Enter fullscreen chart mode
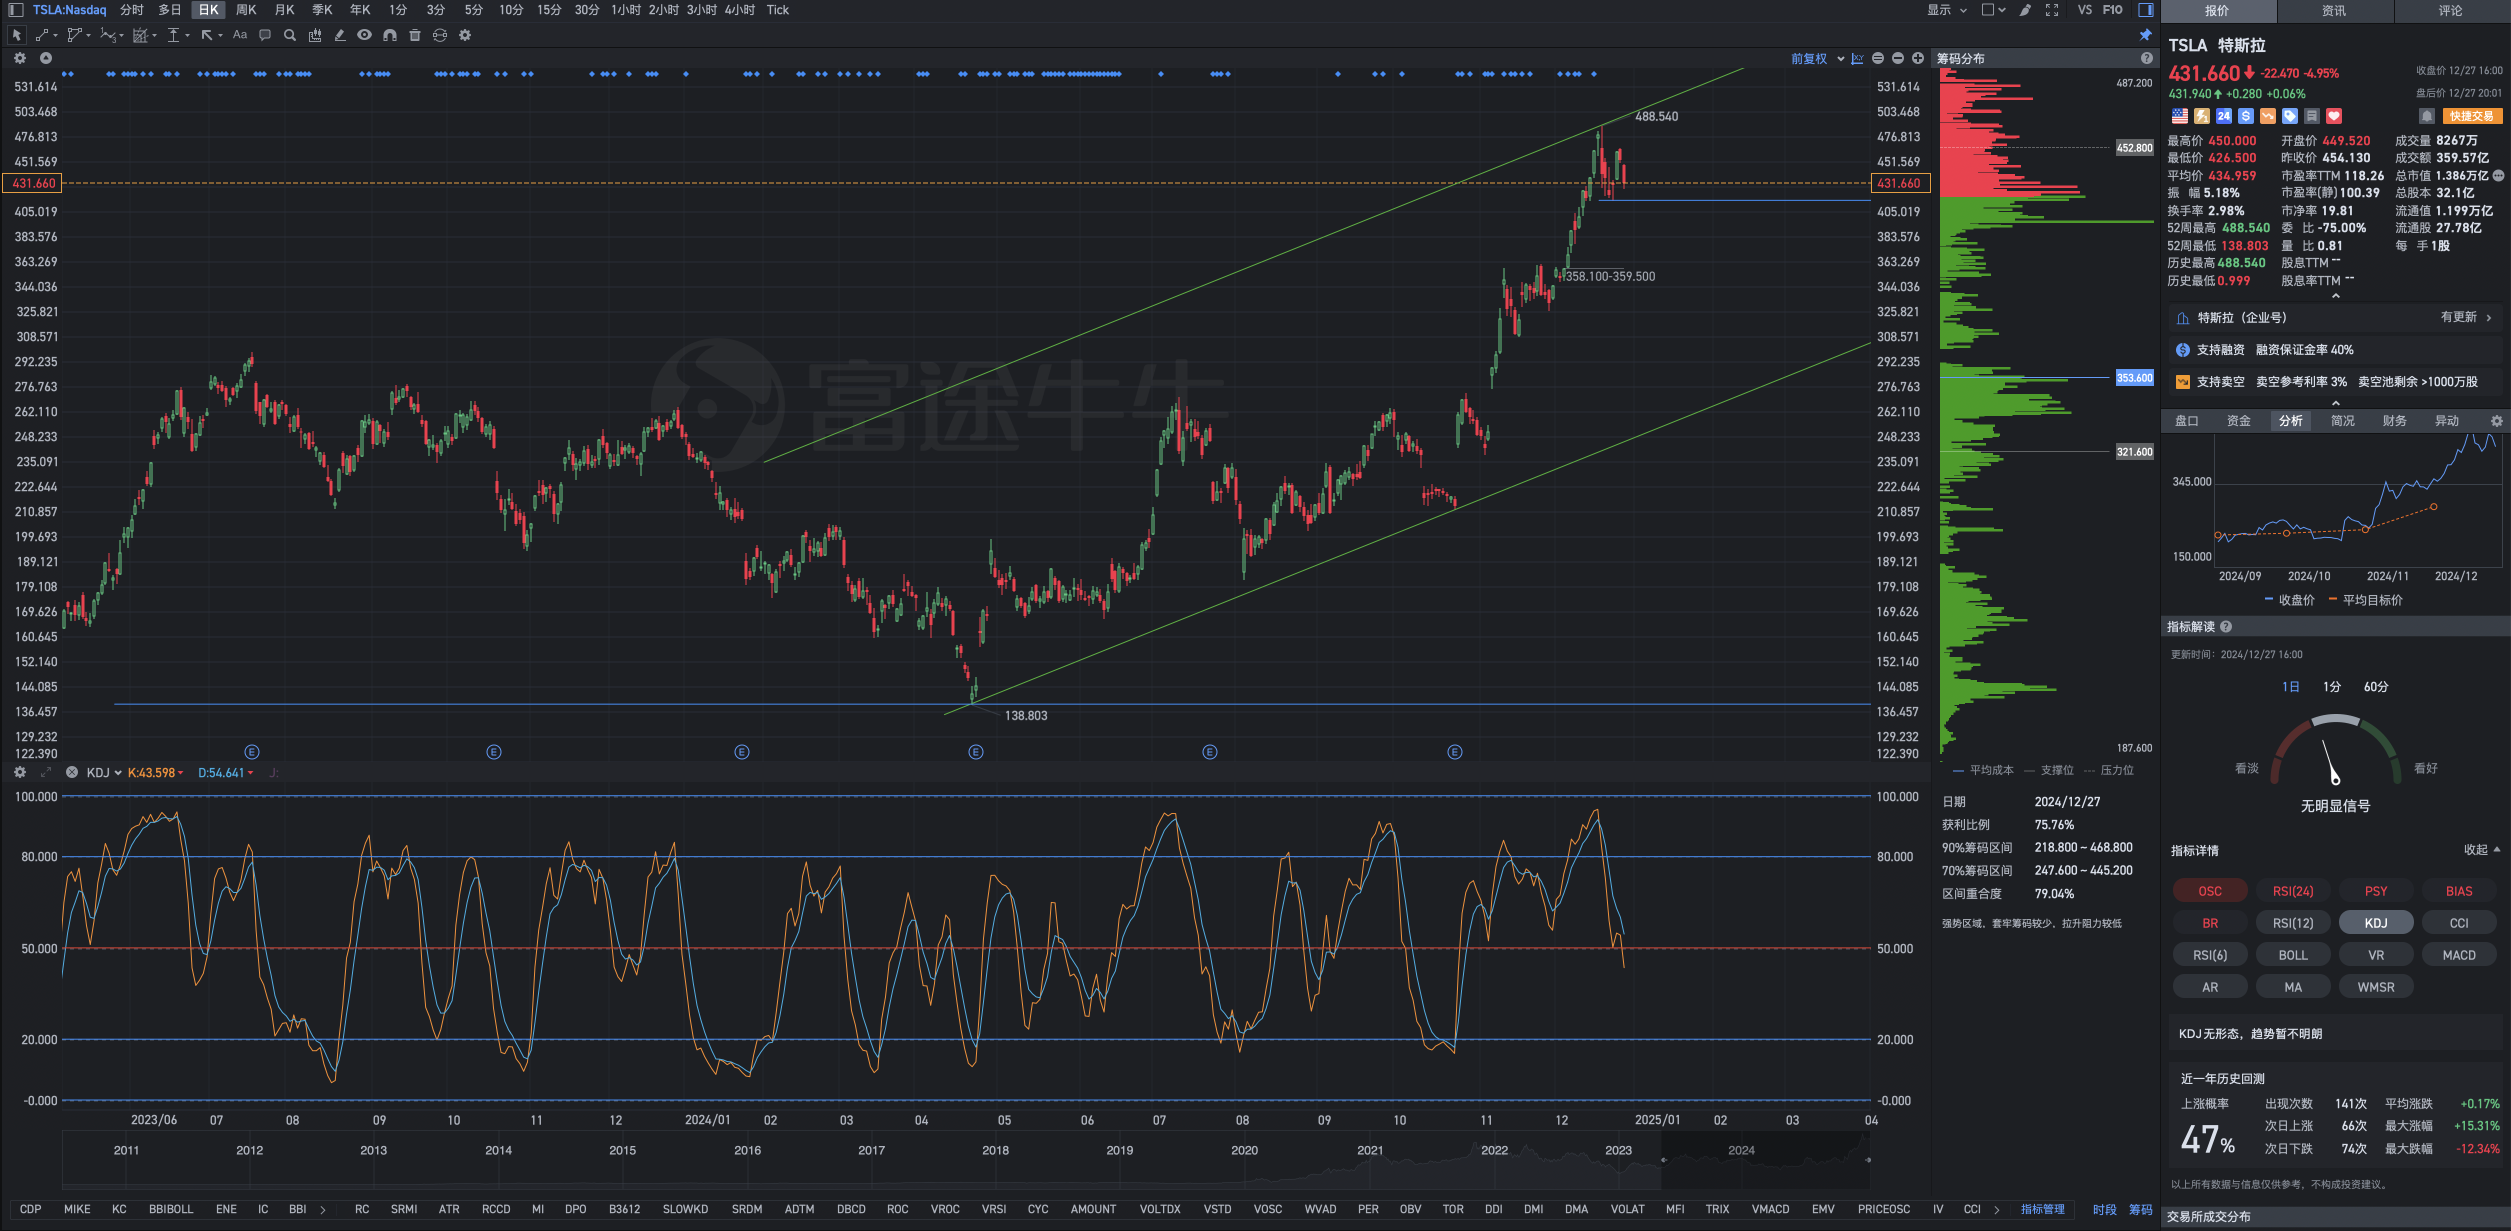This screenshot has height=1231, width=2511. pos(2052,10)
